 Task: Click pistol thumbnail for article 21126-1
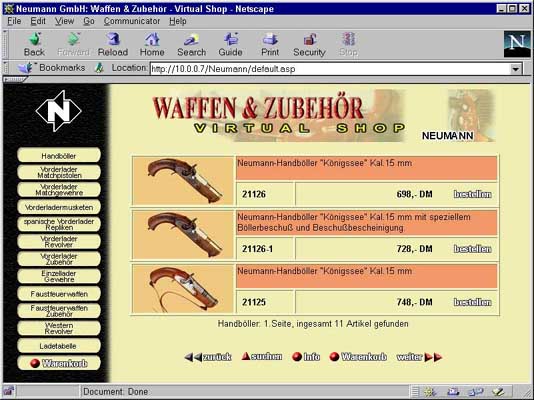183,235
